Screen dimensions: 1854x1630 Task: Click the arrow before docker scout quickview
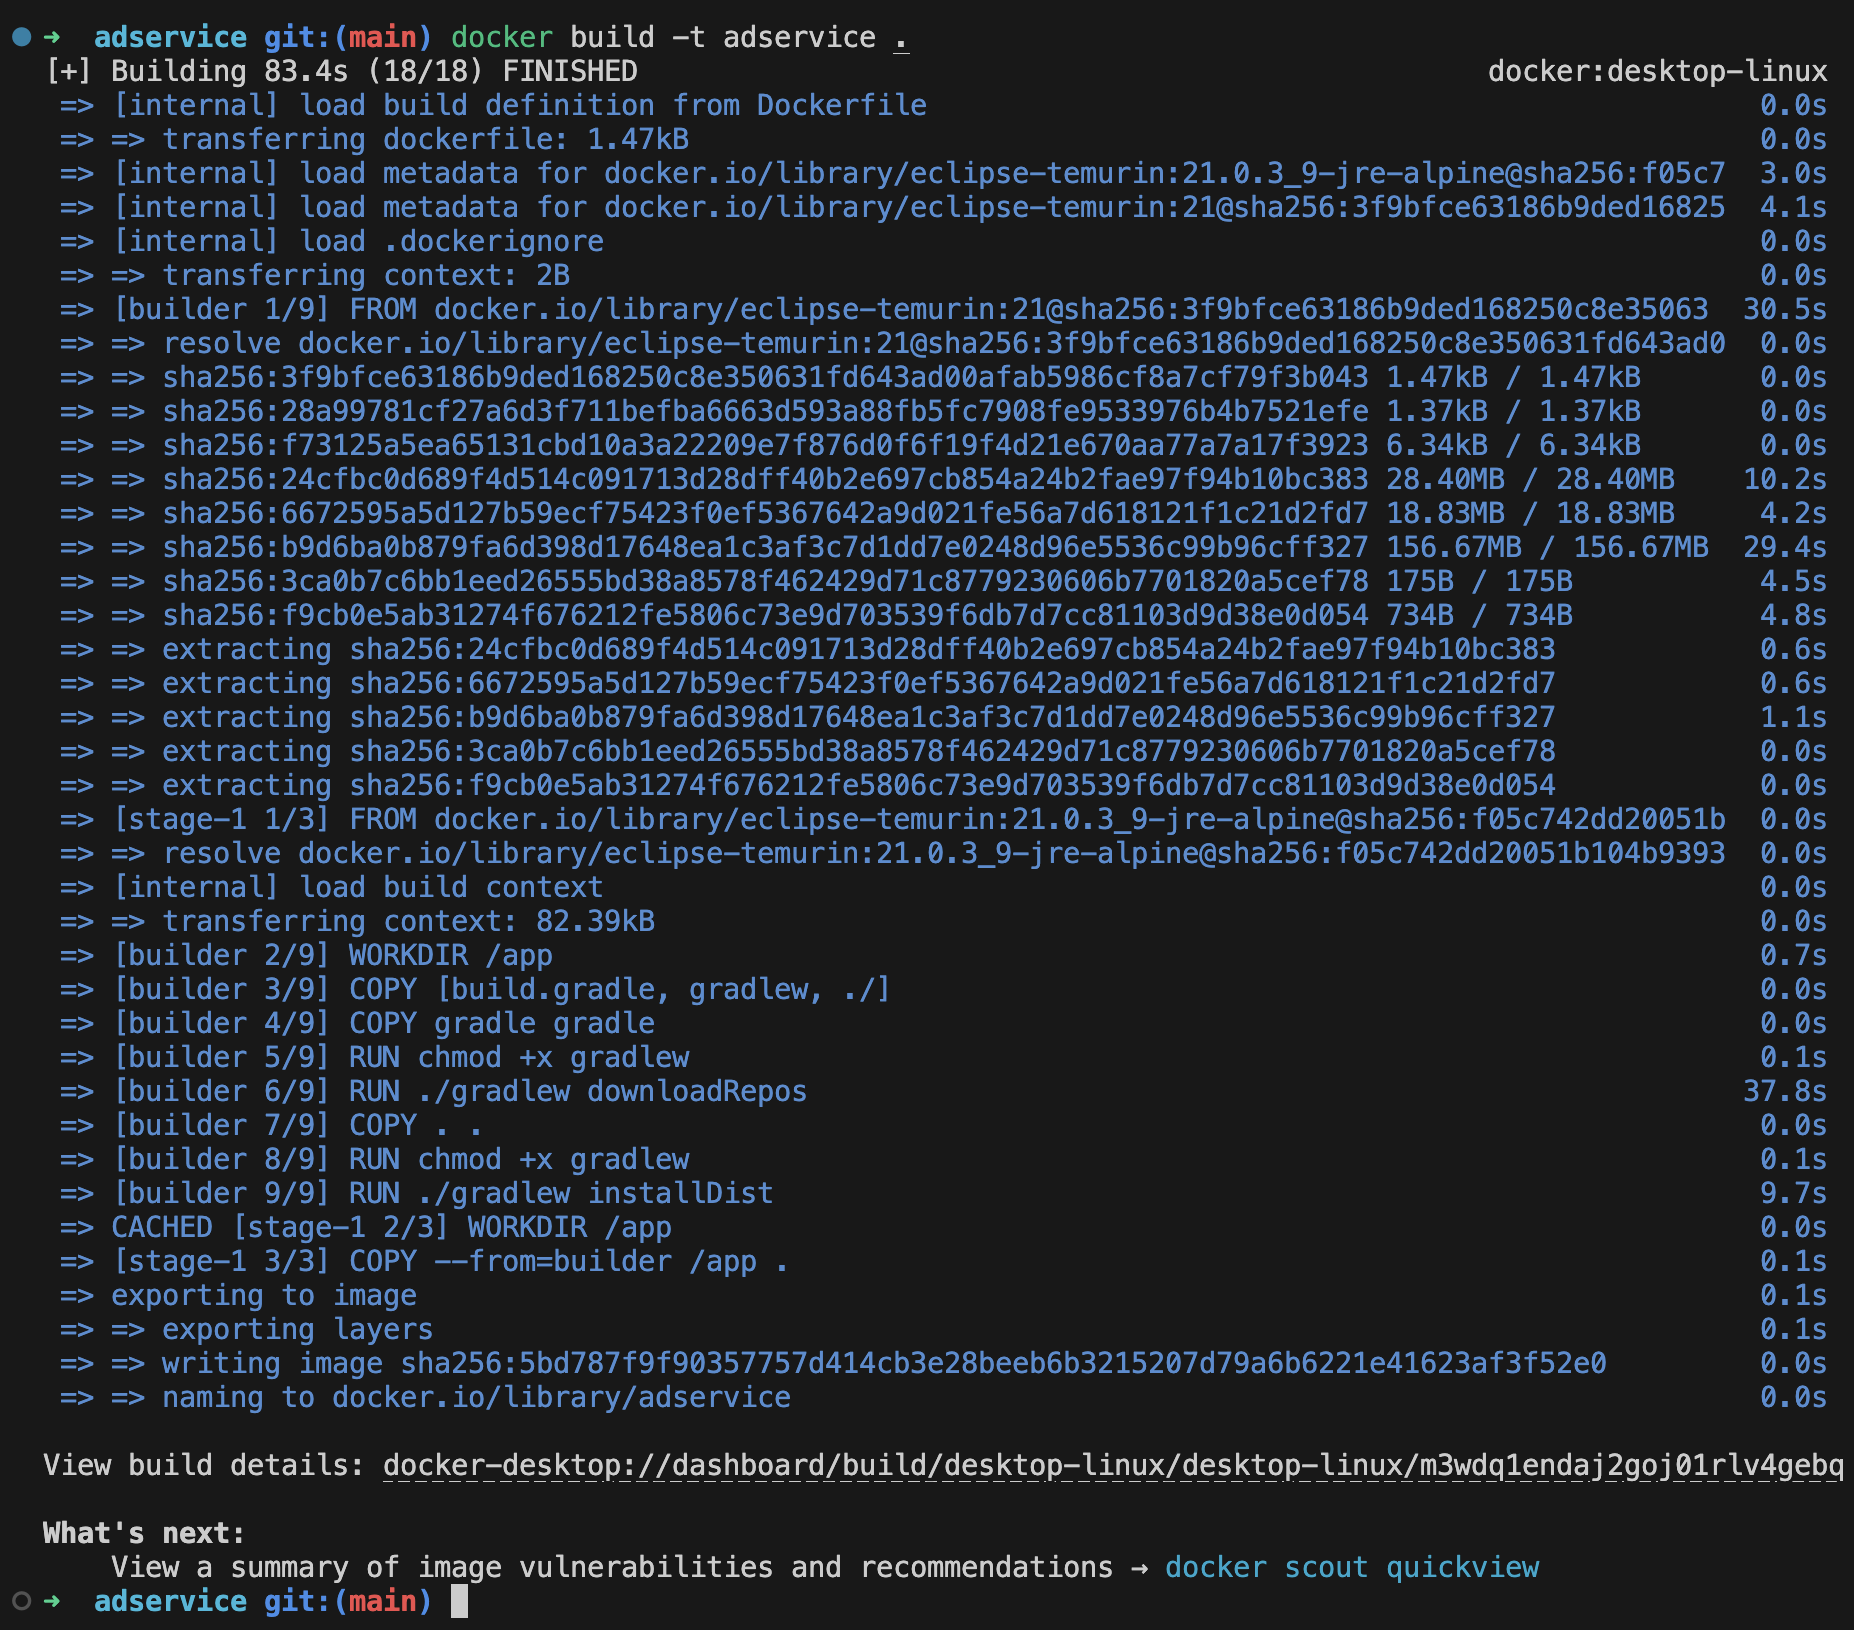pos(1139,1567)
